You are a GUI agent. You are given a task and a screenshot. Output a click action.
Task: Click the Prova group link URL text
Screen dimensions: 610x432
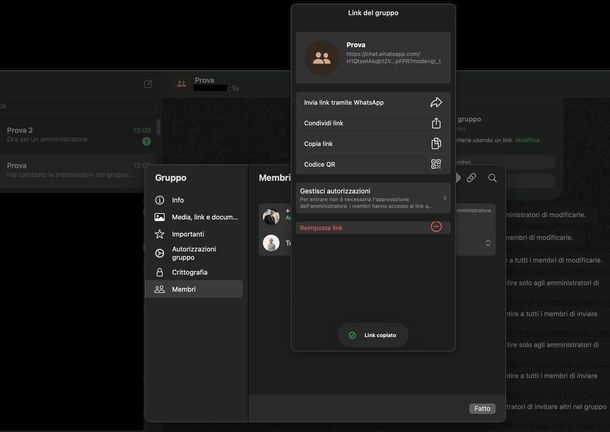393,58
